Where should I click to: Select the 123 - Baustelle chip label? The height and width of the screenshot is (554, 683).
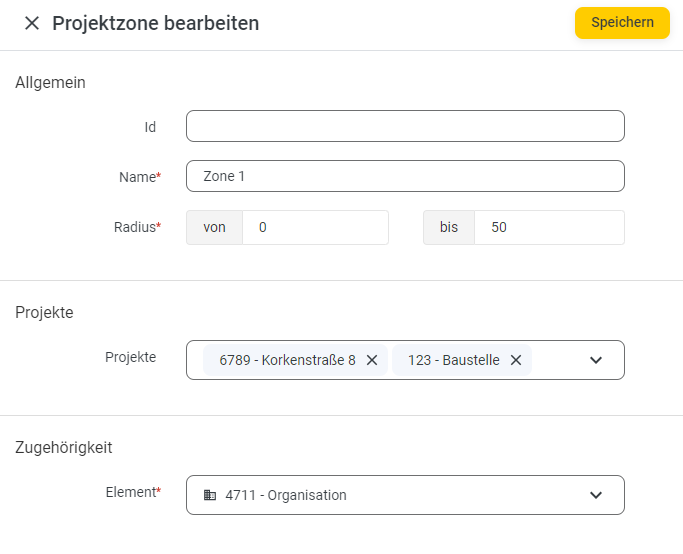pyautogui.click(x=453, y=360)
